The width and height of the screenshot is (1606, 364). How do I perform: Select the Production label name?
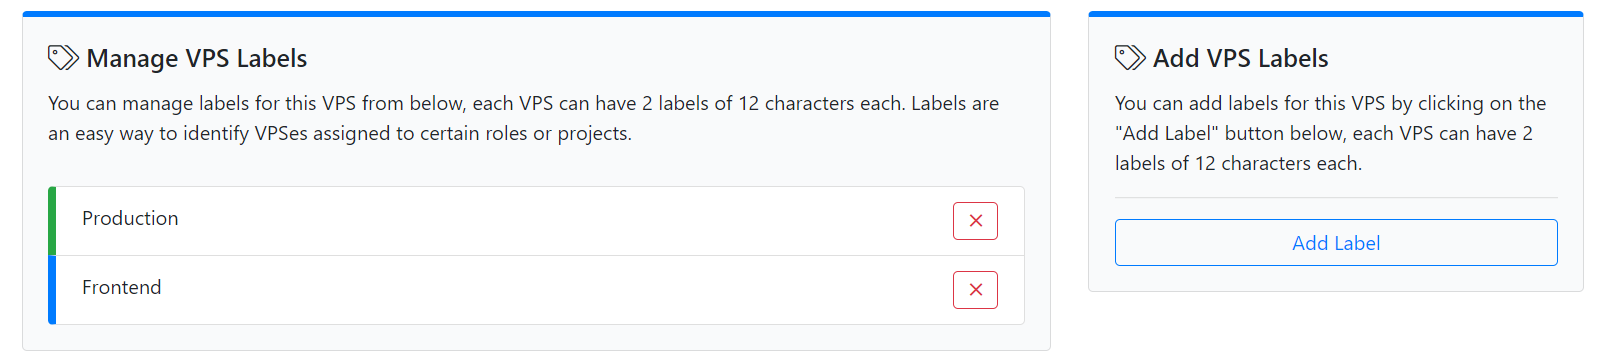click(130, 218)
